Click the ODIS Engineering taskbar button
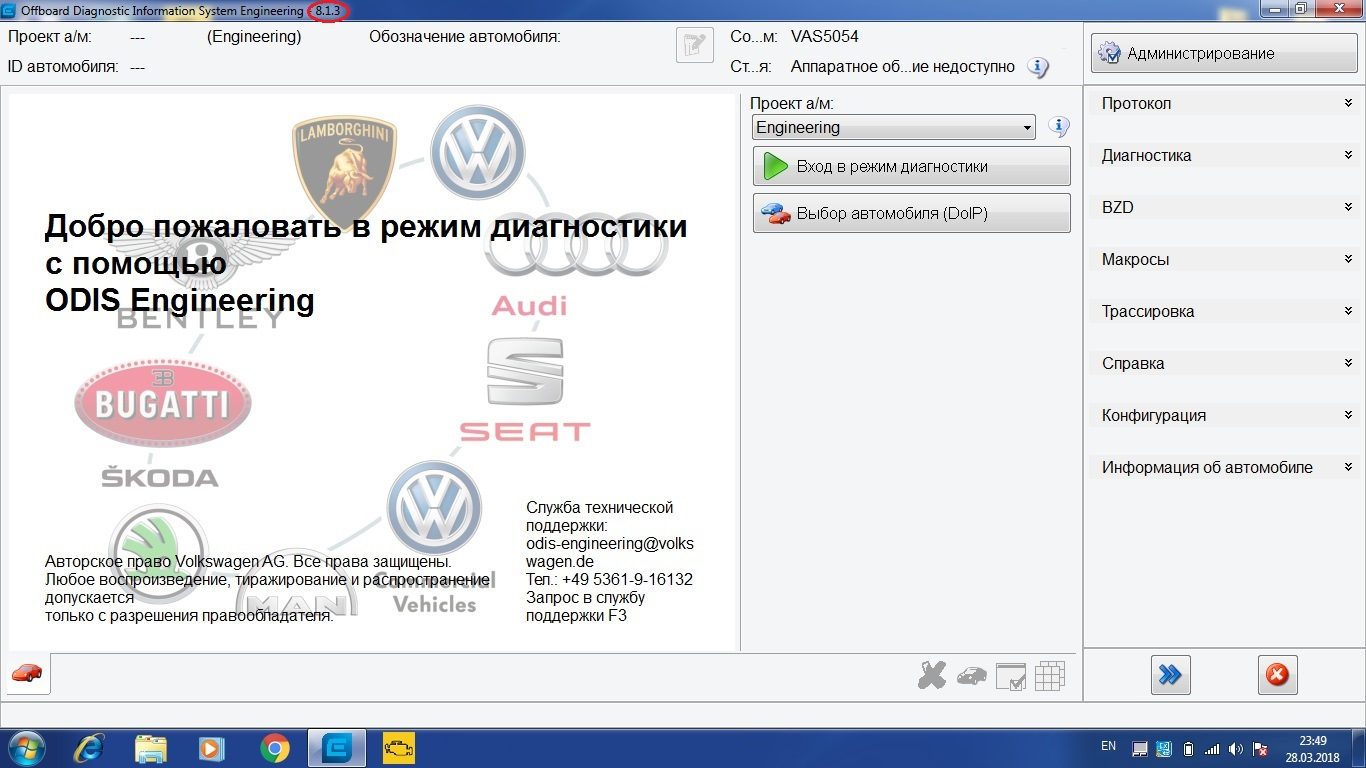 click(336, 747)
